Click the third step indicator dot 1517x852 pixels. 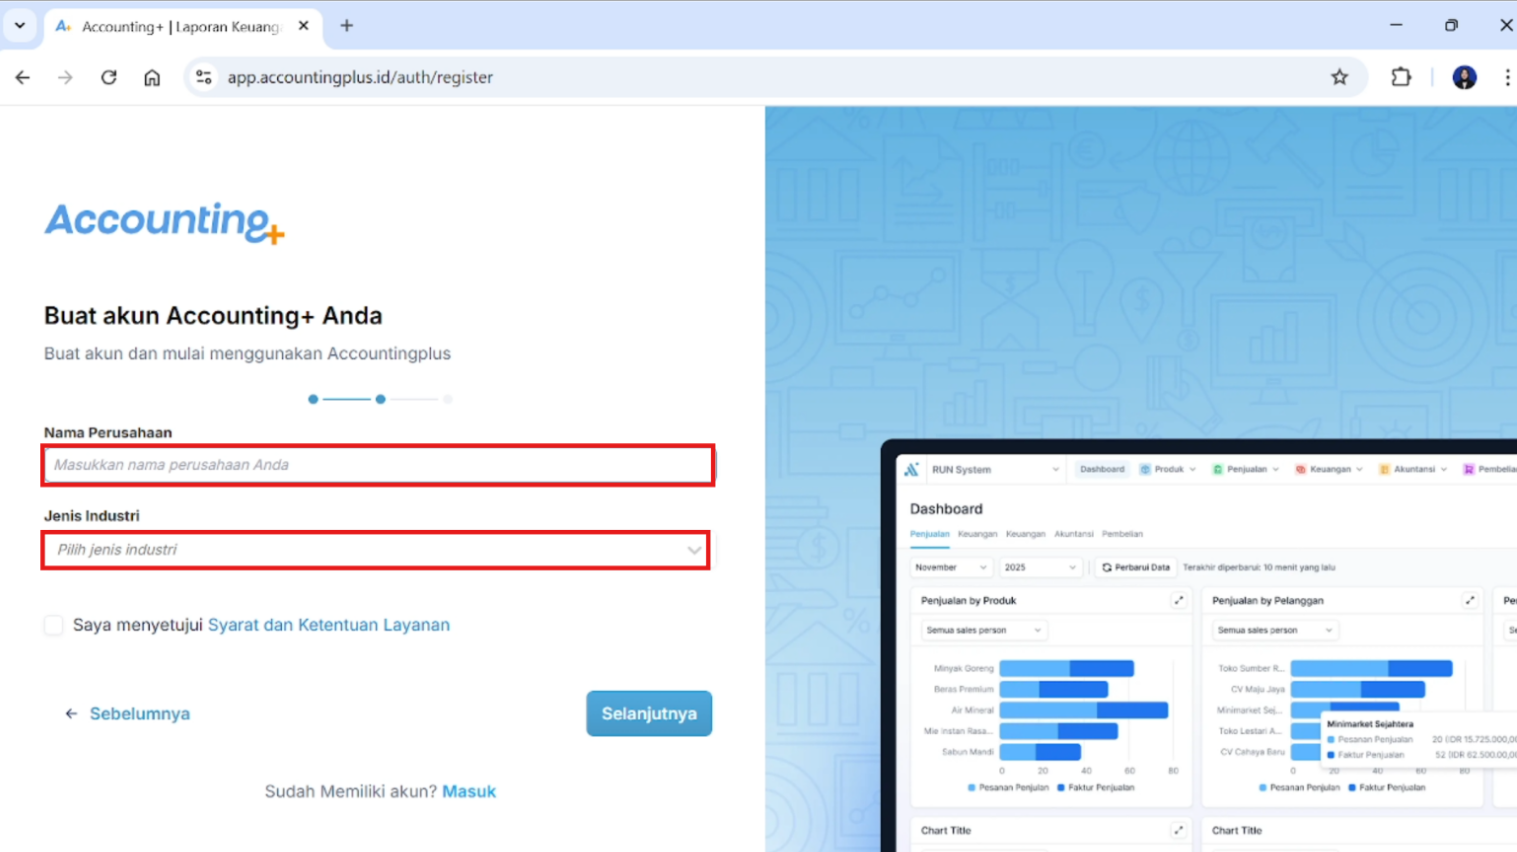tap(448, 399)
